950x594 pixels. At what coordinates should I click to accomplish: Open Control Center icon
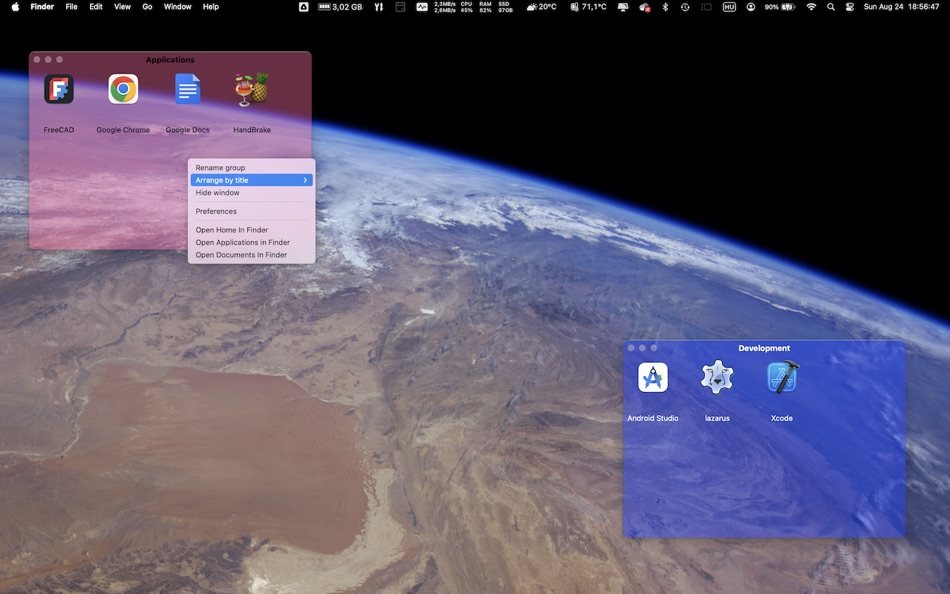coord(850,7)
